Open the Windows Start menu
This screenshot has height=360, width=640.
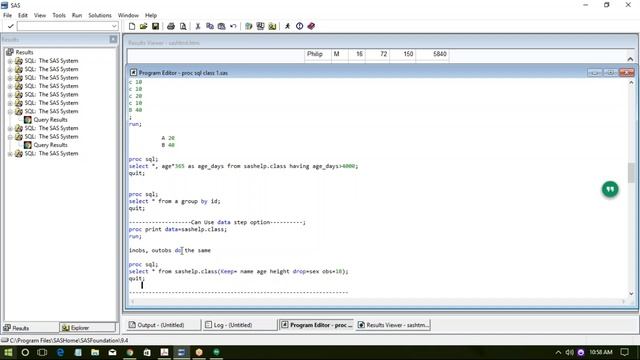coord(8,352)
